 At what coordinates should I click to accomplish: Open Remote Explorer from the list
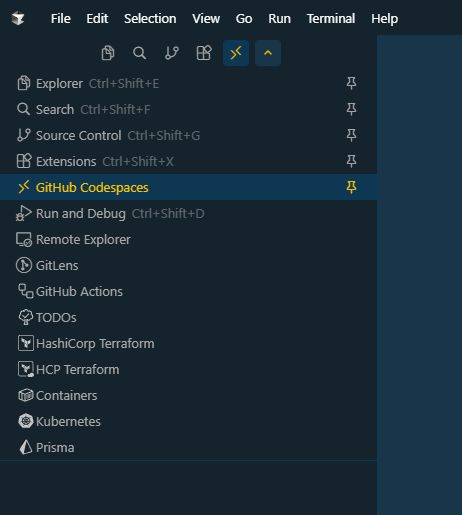188,239
